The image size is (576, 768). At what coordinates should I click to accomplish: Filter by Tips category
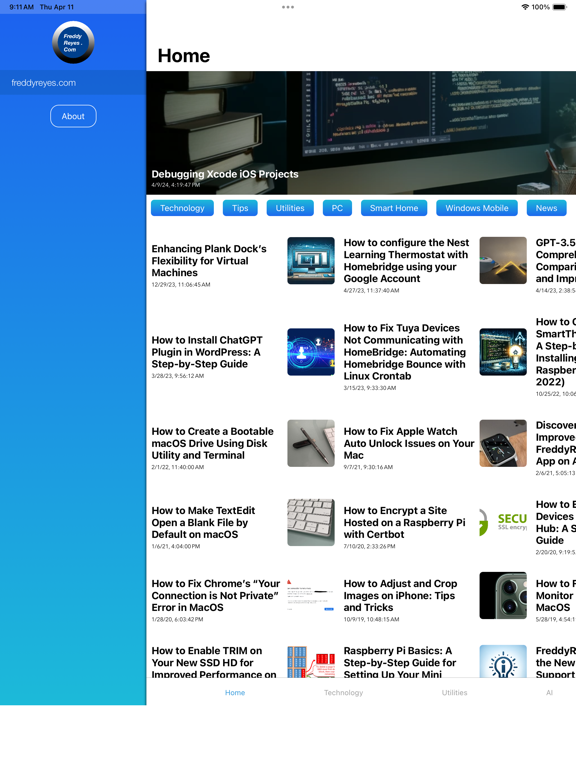240,208
